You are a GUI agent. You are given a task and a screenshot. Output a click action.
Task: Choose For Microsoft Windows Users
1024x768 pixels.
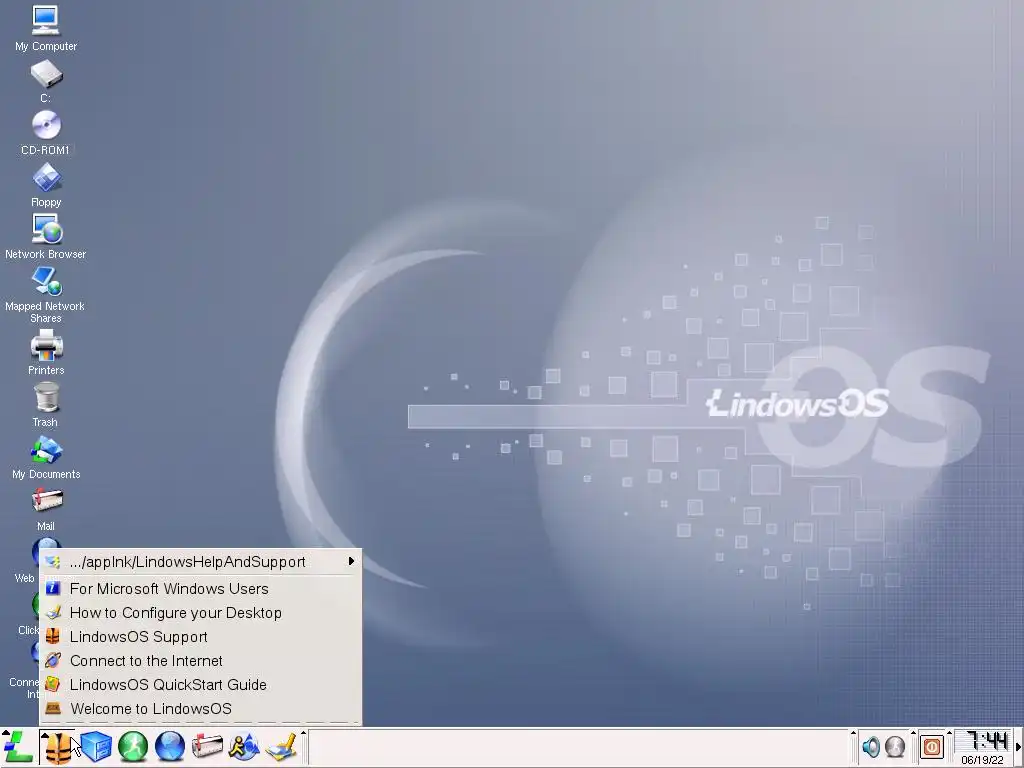click(x=200, y=588)
